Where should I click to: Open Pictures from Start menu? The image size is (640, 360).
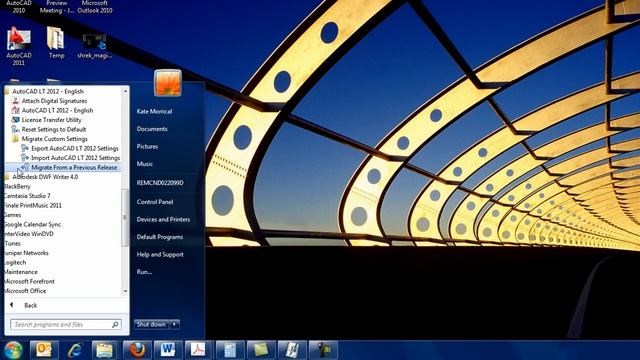tap(147, 146)
